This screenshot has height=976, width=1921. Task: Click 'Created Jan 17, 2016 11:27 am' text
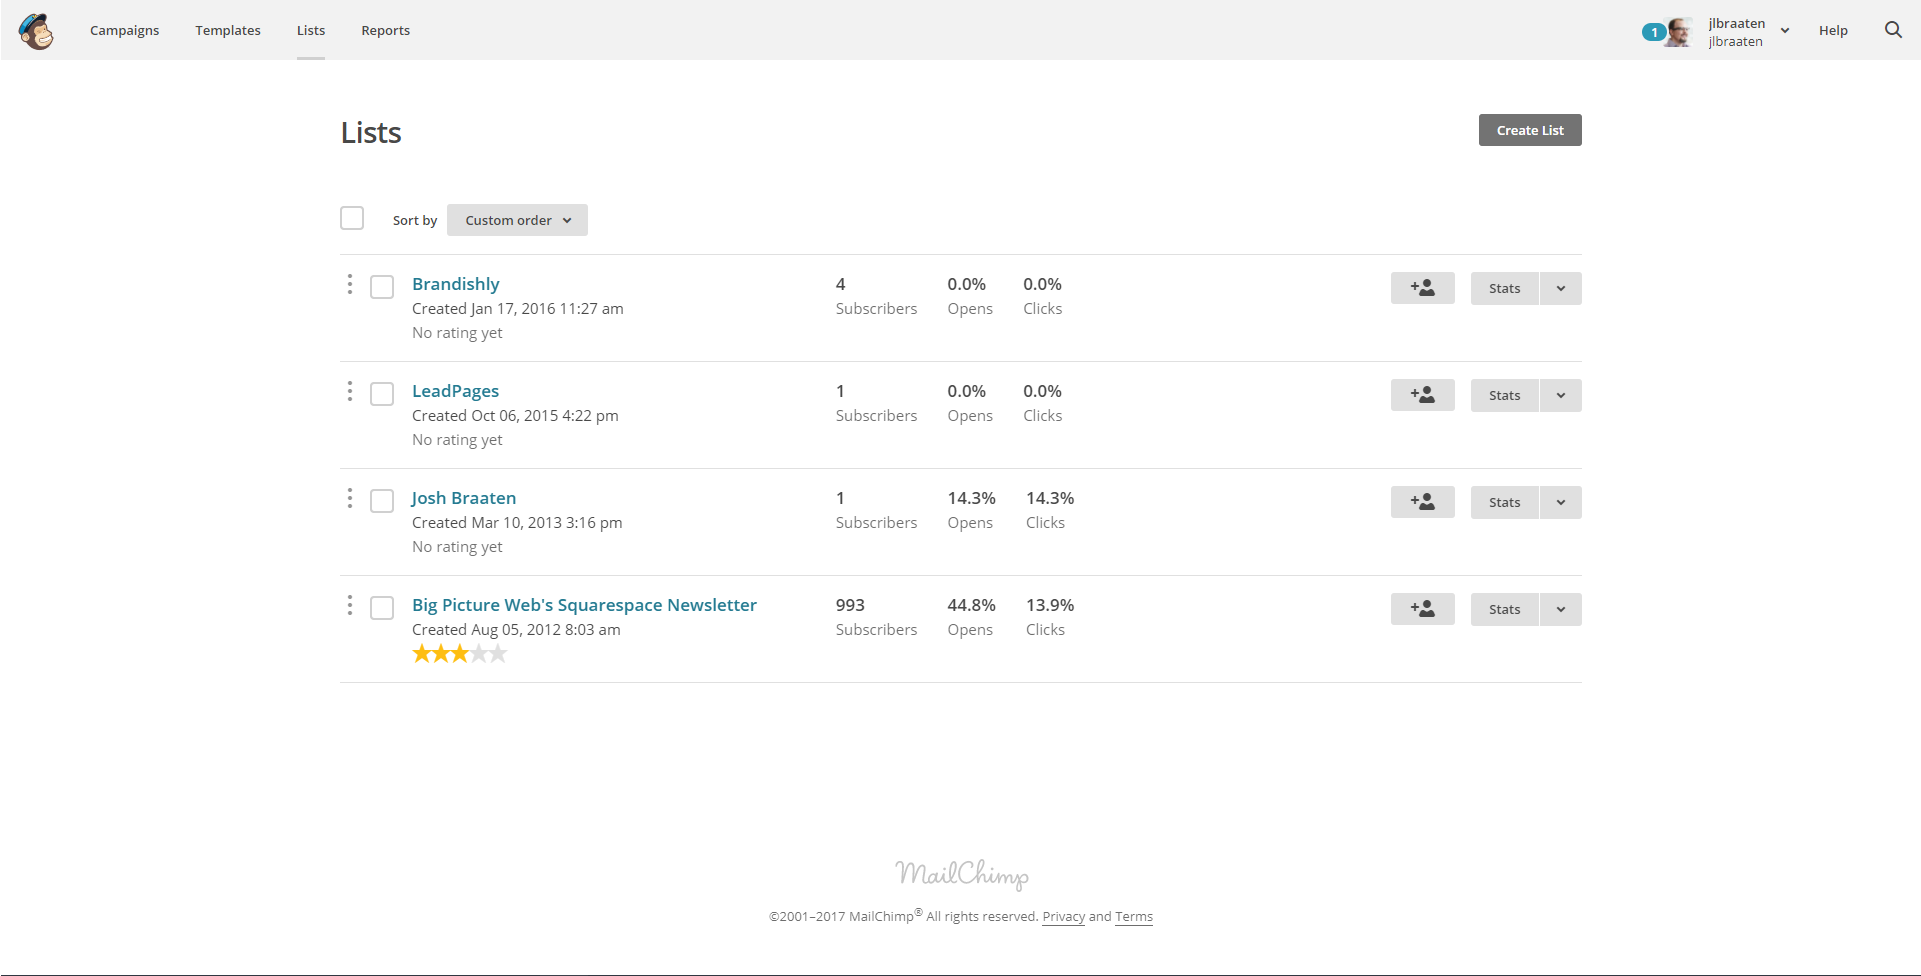point(518,309)
